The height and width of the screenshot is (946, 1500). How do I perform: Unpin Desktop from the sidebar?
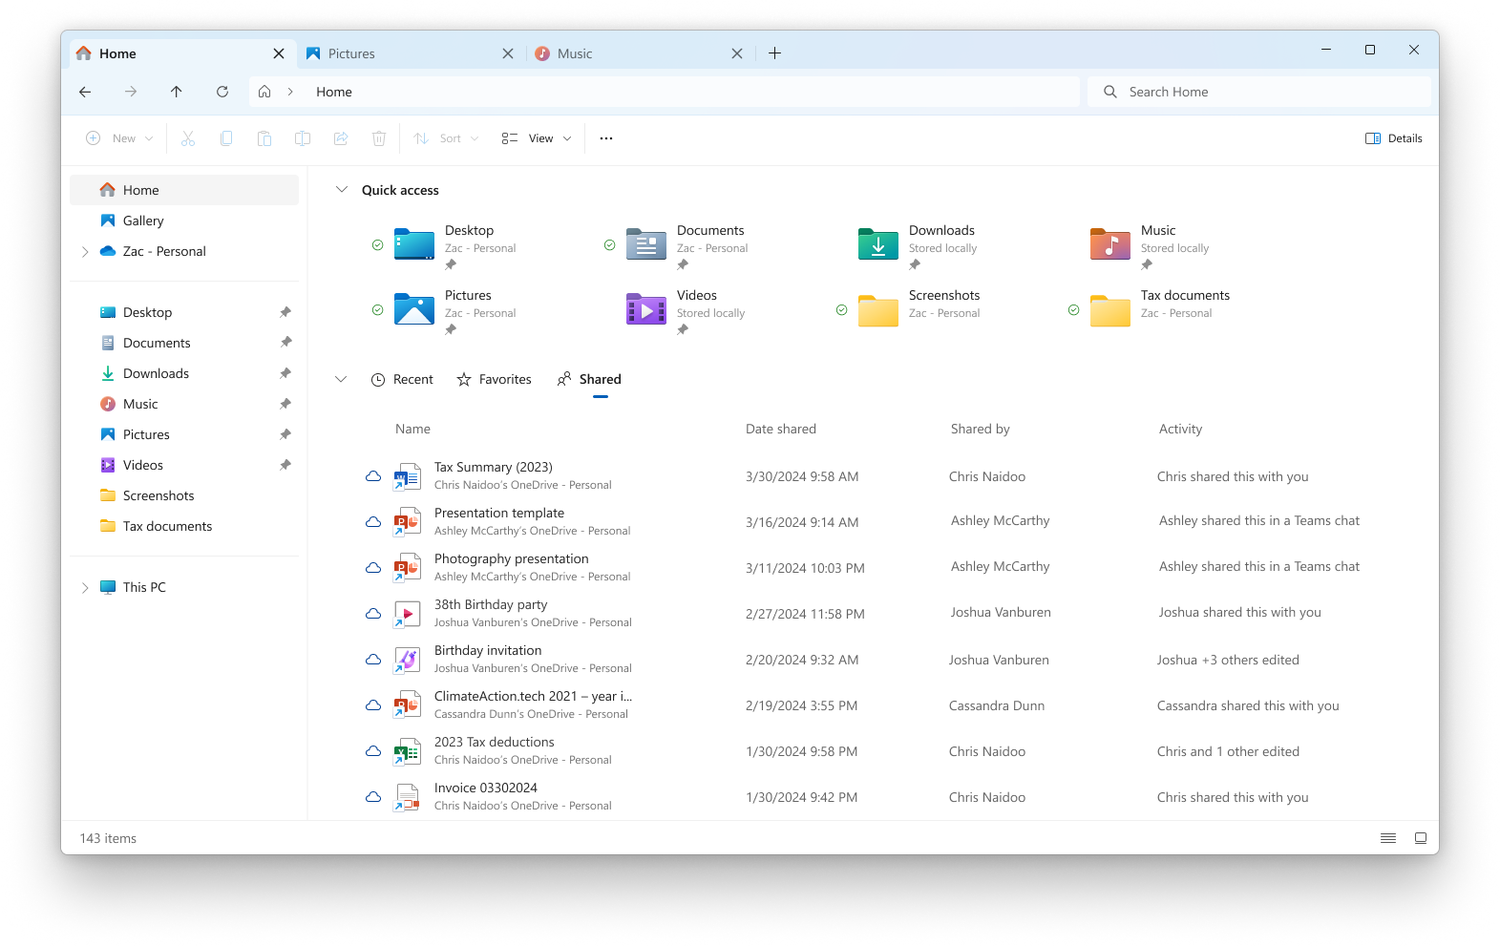pyautogui.click(x=285, y=312)
